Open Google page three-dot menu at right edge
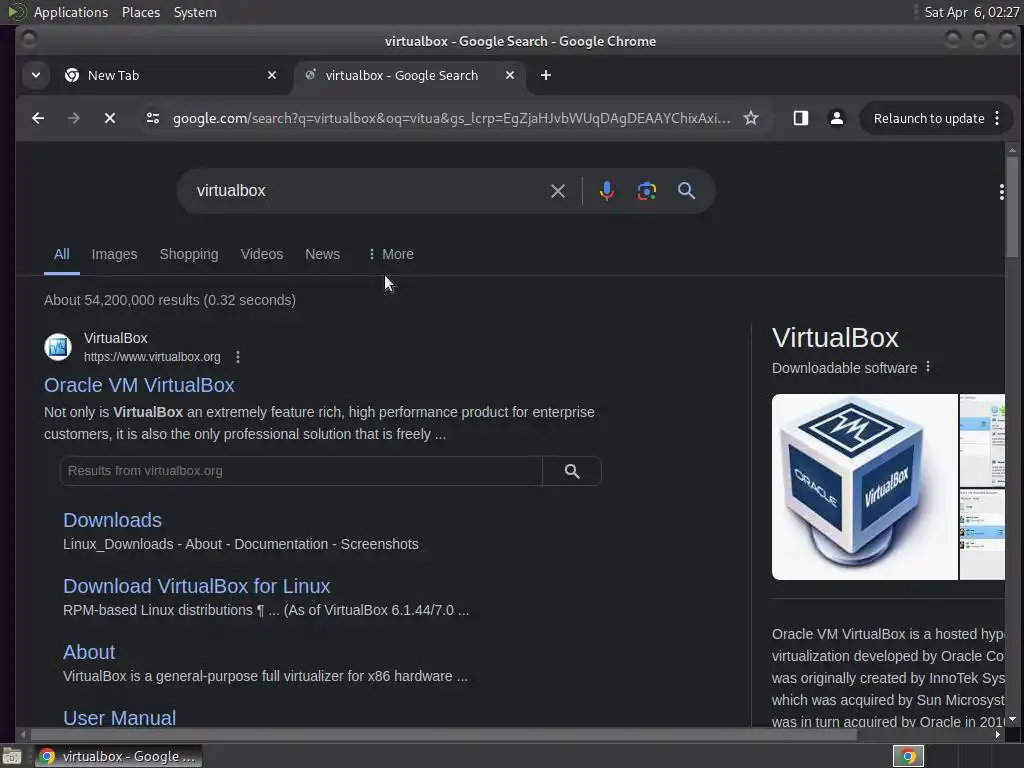1024x768 pixels. tap(1001, 191)
